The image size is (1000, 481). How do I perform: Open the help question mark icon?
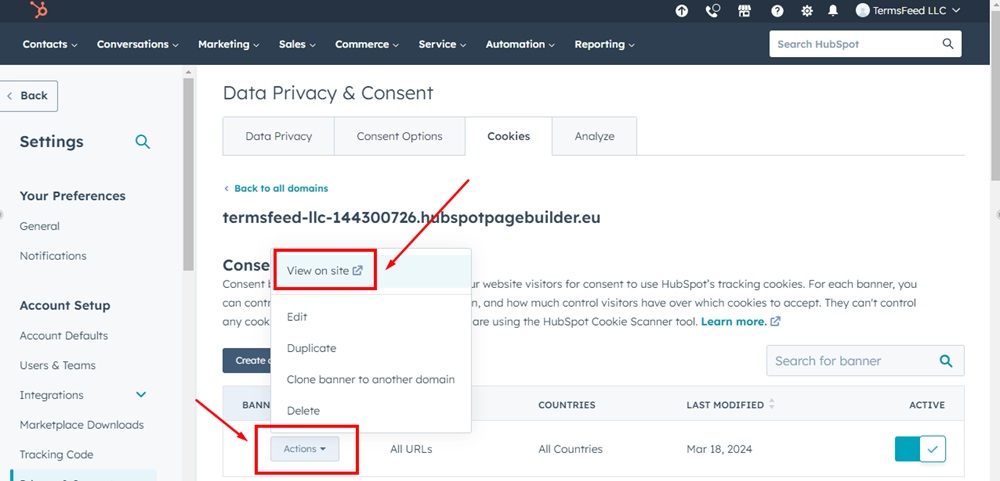click(x=777, y=11)
